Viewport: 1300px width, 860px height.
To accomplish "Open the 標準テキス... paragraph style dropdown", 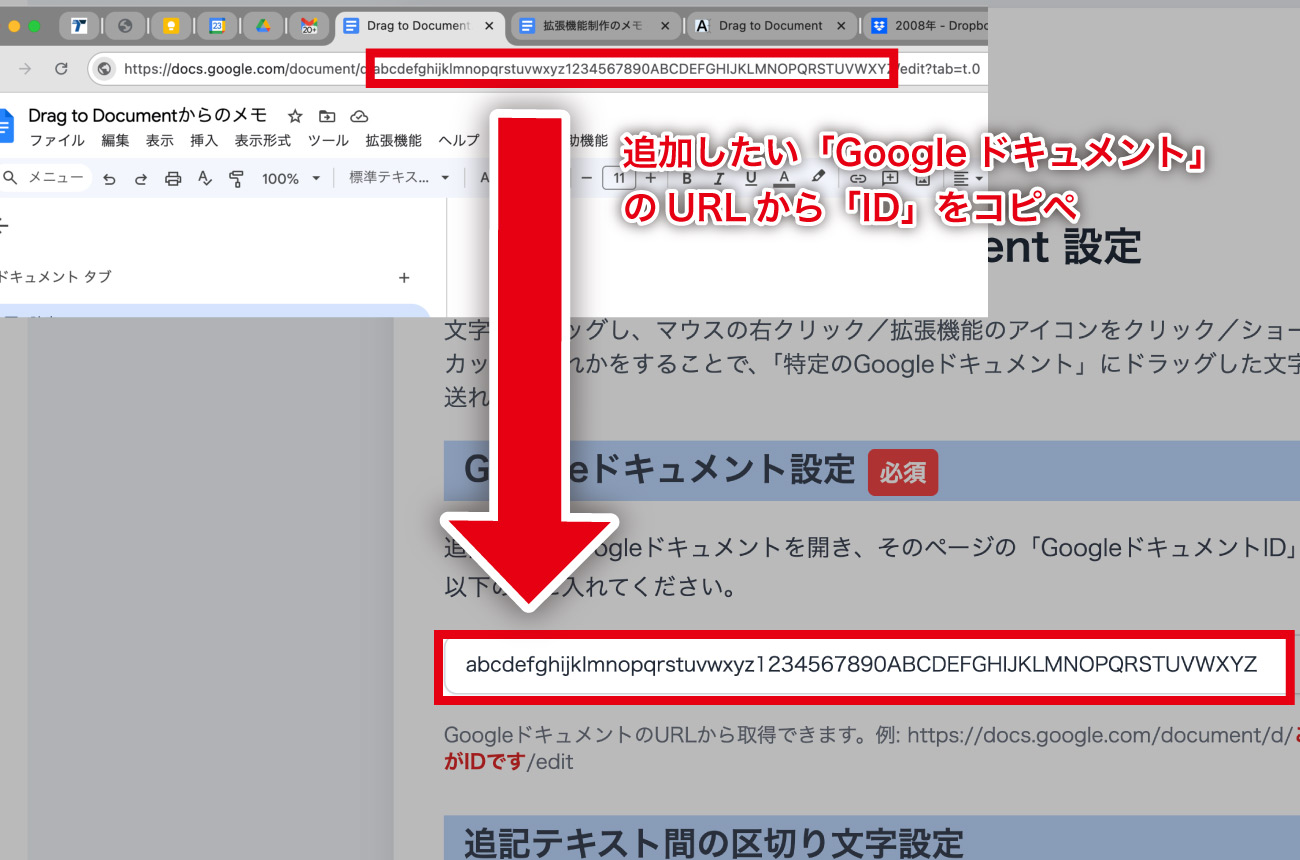I will pyautogui.click(x=398, y=178).
